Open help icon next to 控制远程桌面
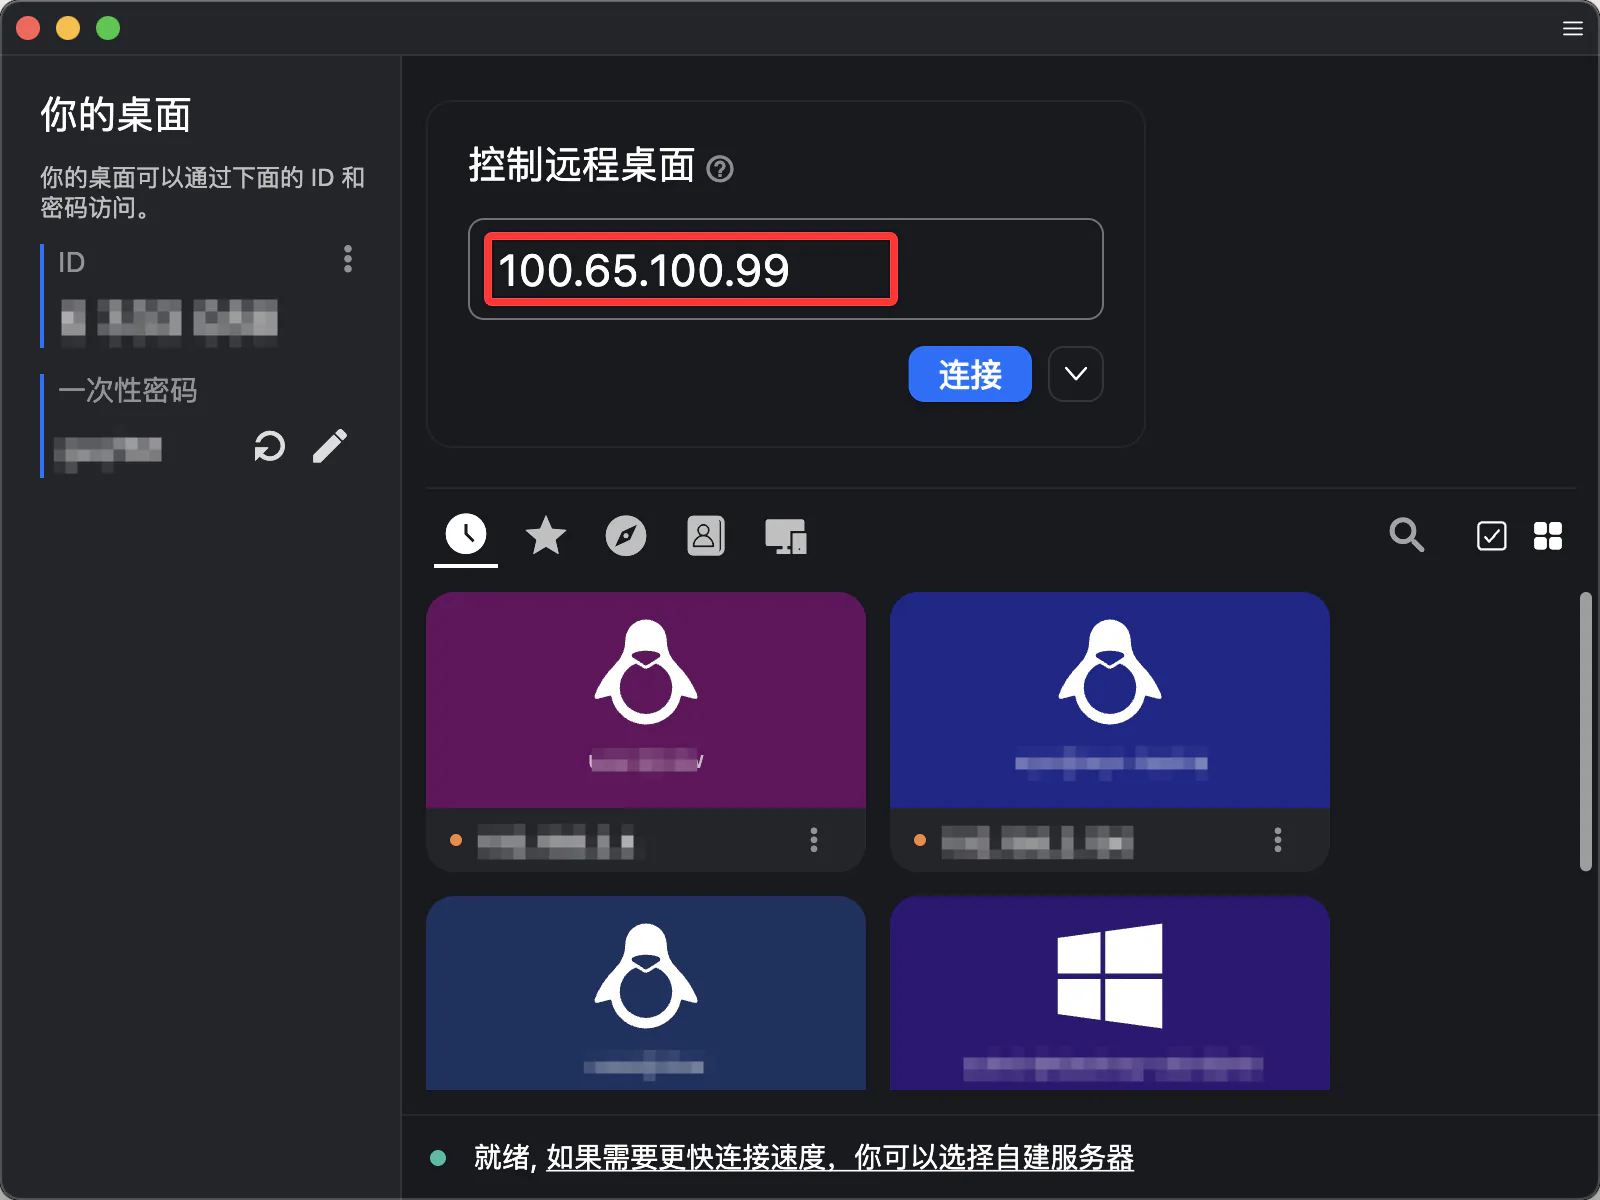The height and width of the screenshot is (1200, 1600). [x=720, y=169]
